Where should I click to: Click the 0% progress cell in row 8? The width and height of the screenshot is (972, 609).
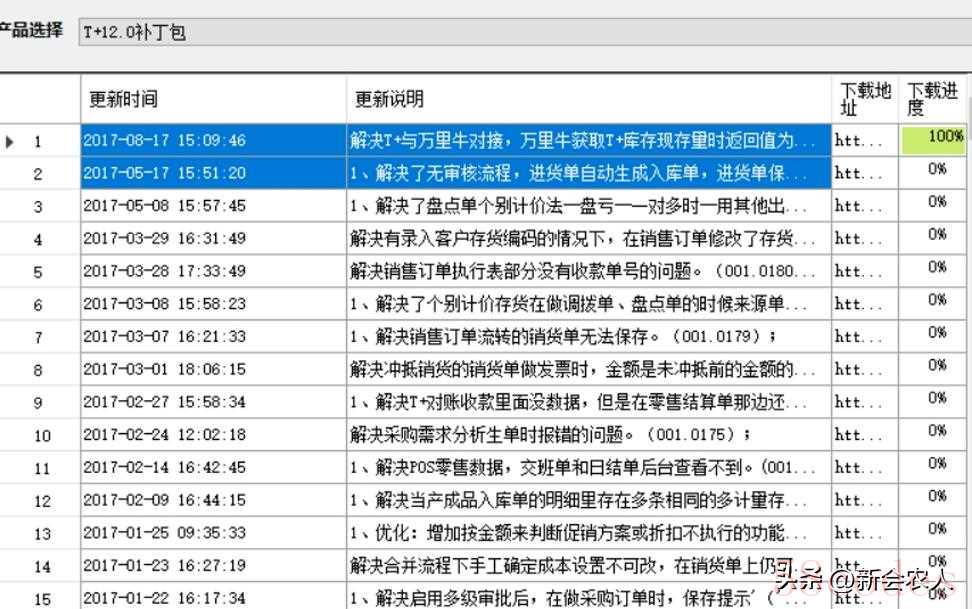point(932,370)
